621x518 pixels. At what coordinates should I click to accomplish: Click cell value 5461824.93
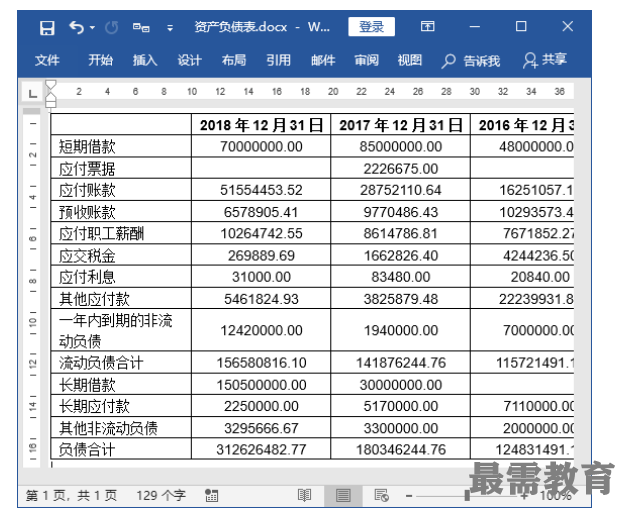click(x=261, y=299)
